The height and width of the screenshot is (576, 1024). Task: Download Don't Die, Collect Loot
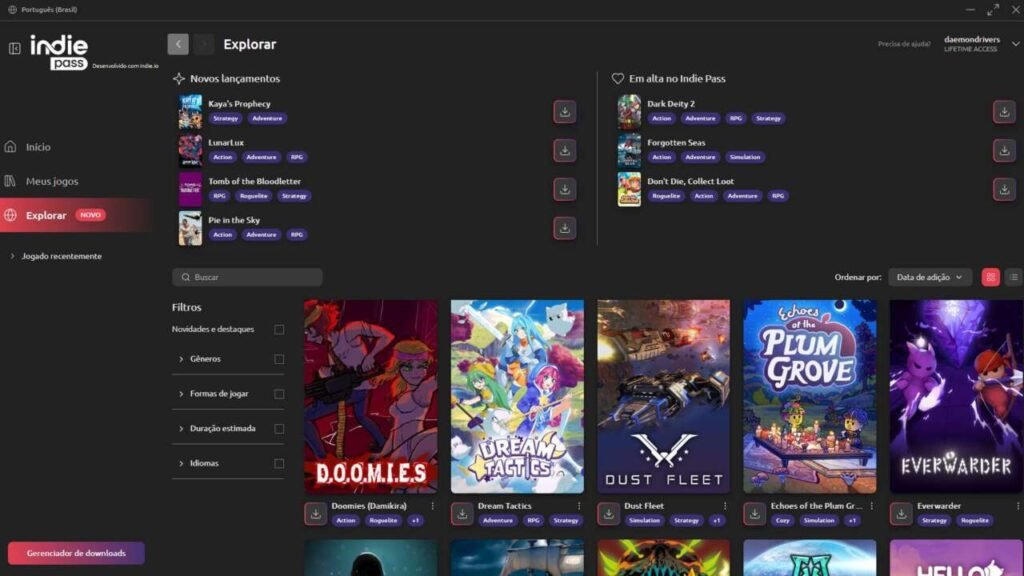pyautogui.click(x=1004, y=189)
